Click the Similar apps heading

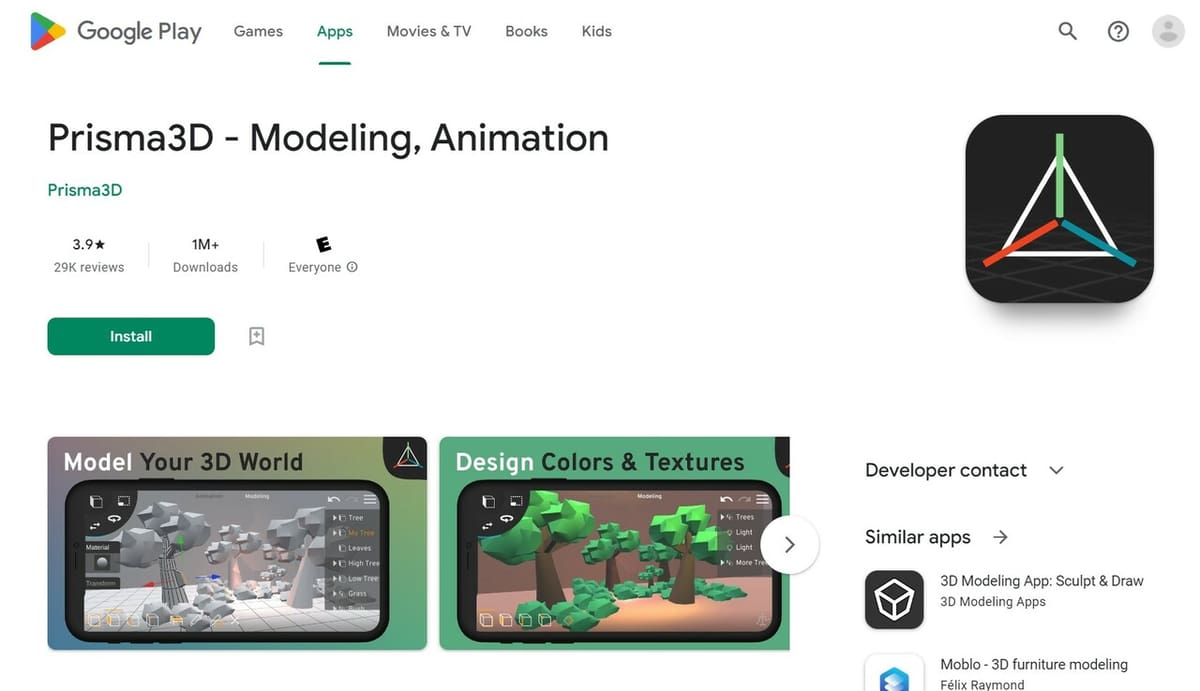pyautogui.click(x=918, y=537)
